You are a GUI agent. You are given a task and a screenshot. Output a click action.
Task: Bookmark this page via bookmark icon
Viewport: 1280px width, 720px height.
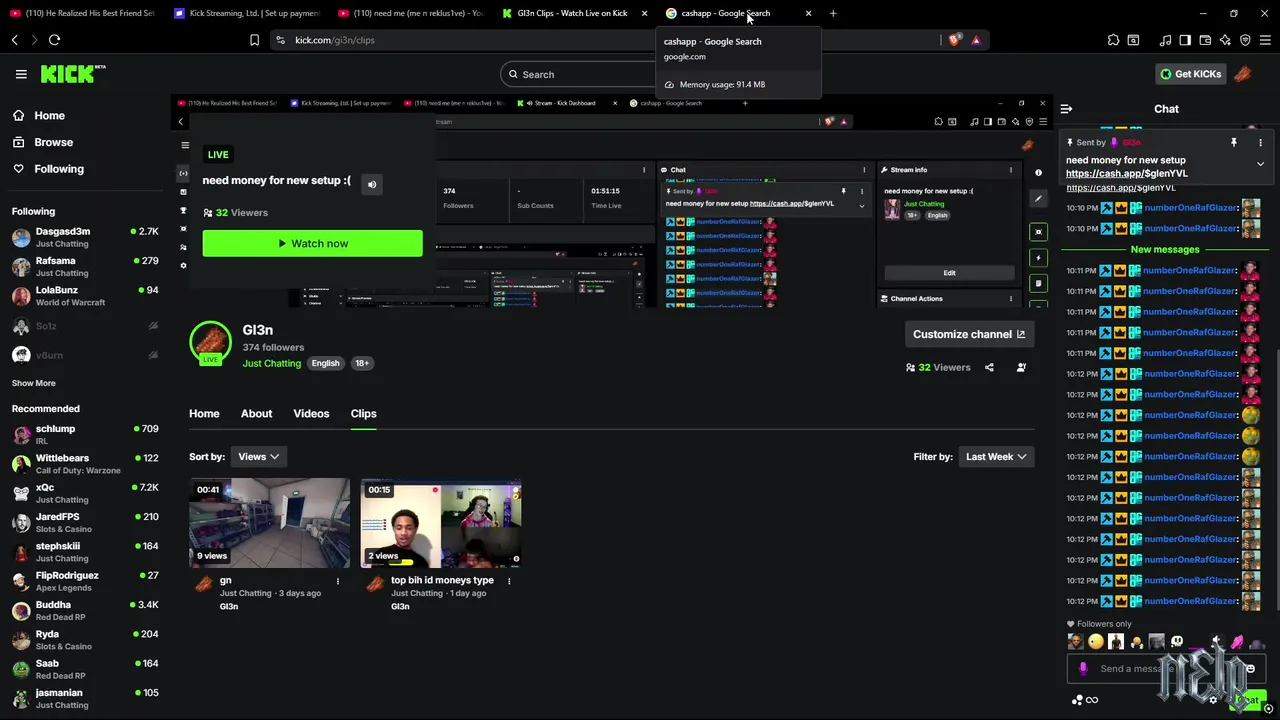[254, 40]
